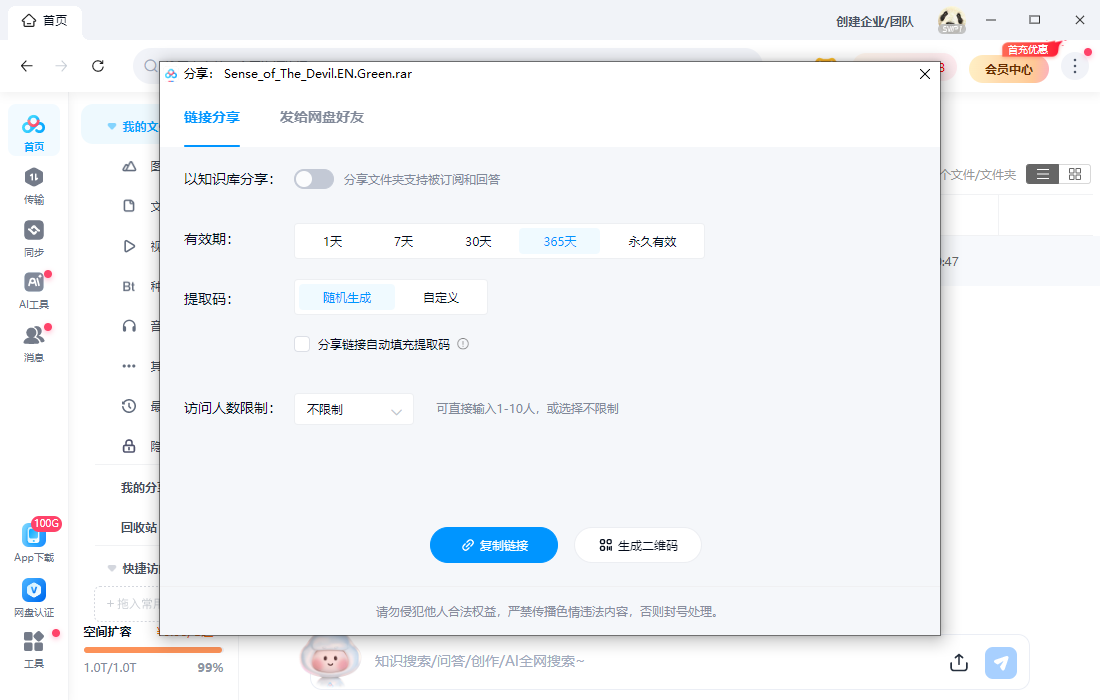This screenshot has width=1100, height=700.
Task: Open 消息 messages from the sidebar
Action: tap(34, 335)
